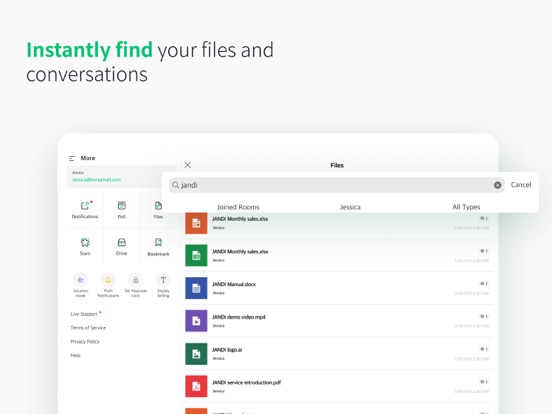This screenshot has height=414, width=552.
Task: Select the JANDI Manual.docx file name
Action: point(234,284)
